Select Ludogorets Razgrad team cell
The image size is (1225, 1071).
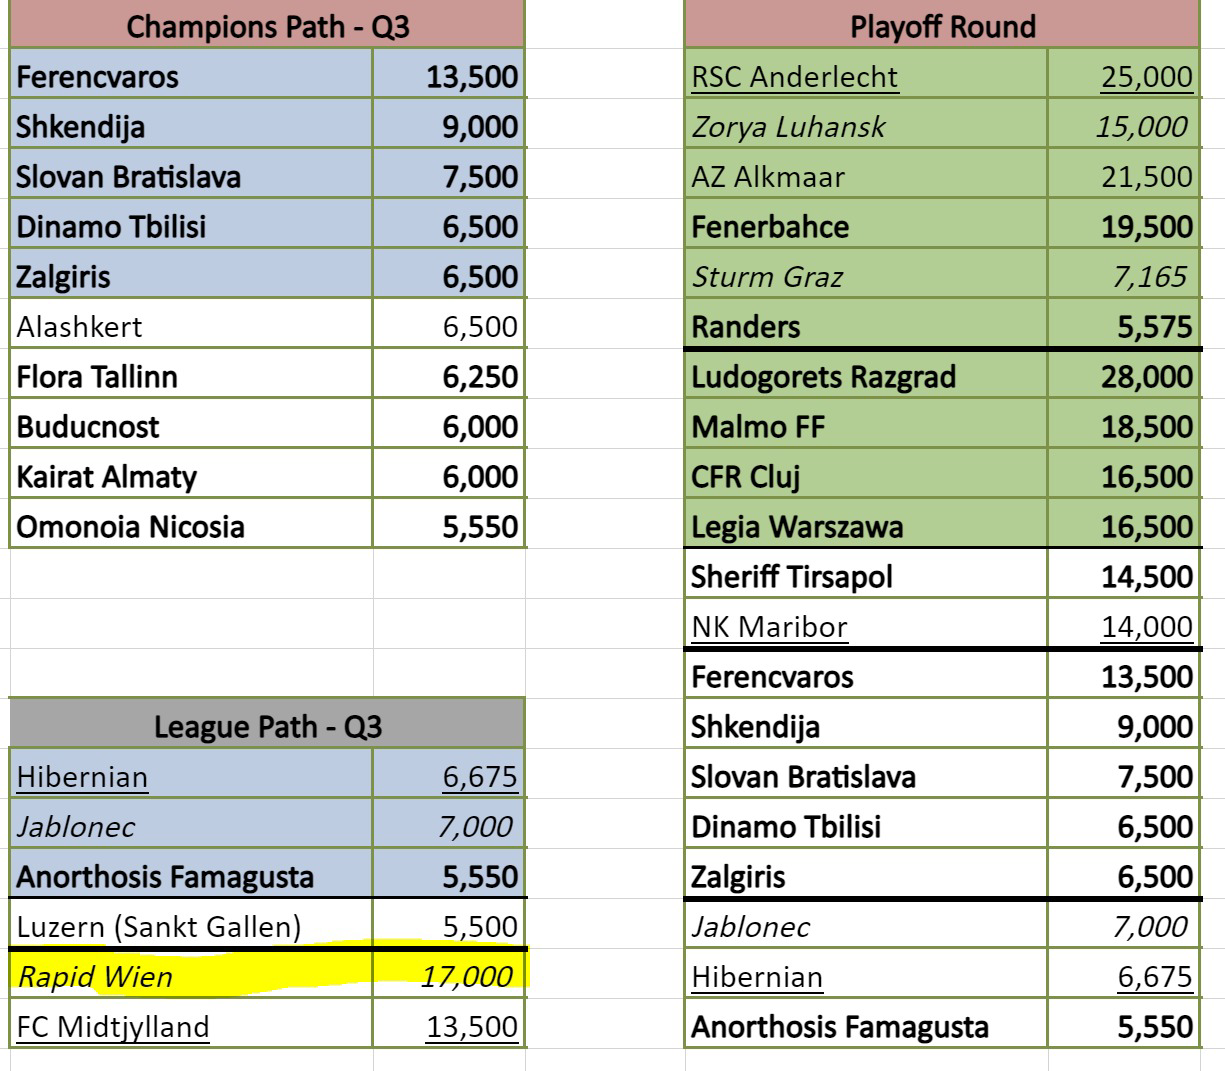[x=867, y=376]
